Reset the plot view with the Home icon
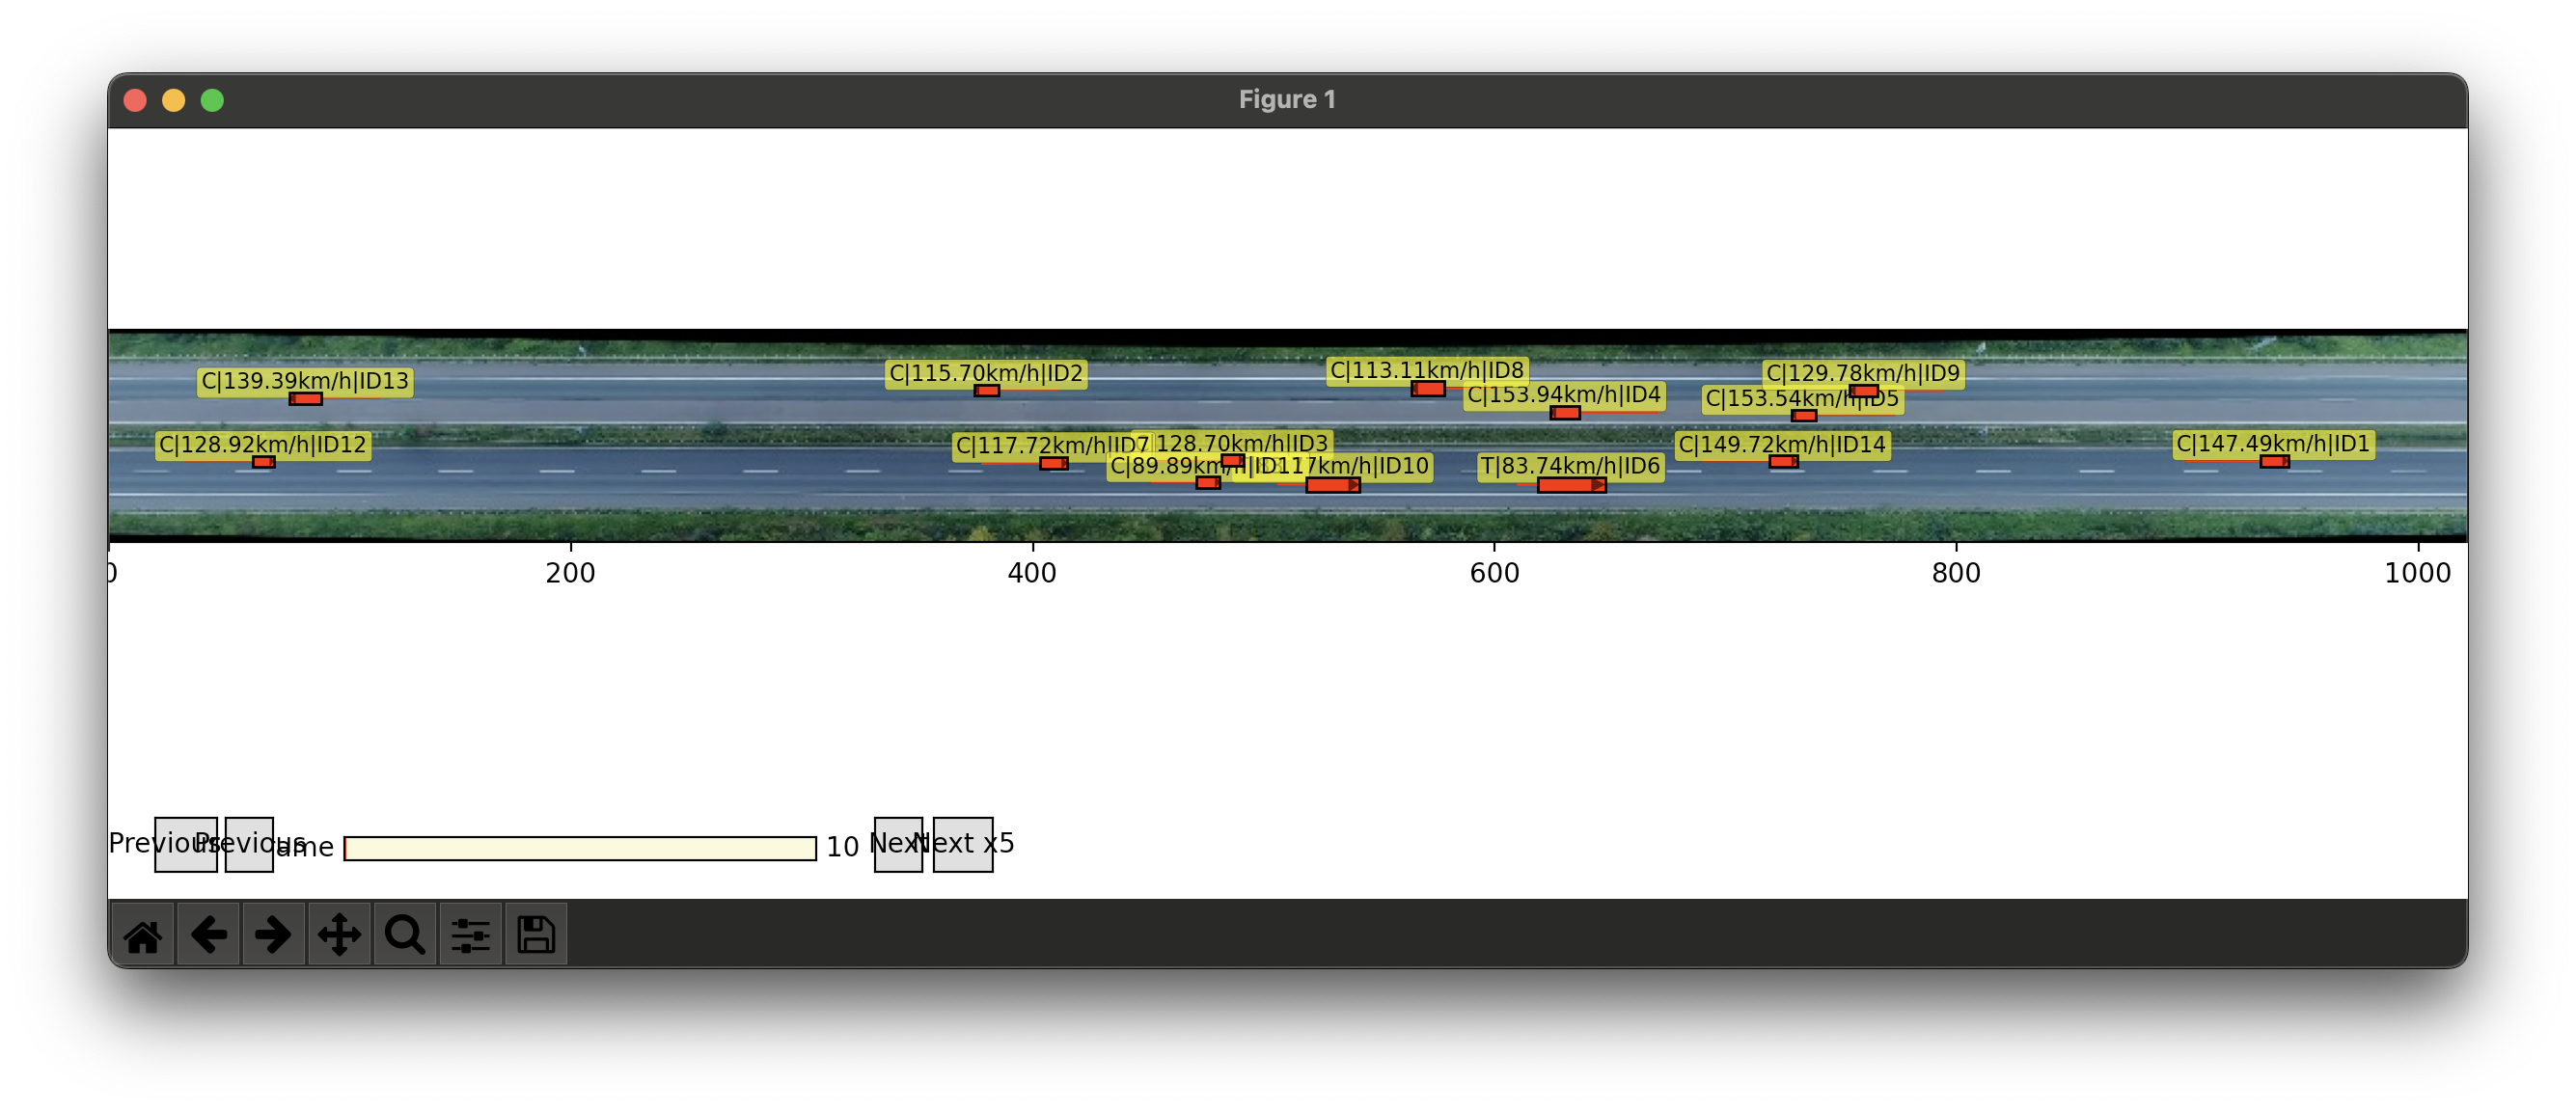Viewport: 2576px width, 1111px height. coord(141,933)
